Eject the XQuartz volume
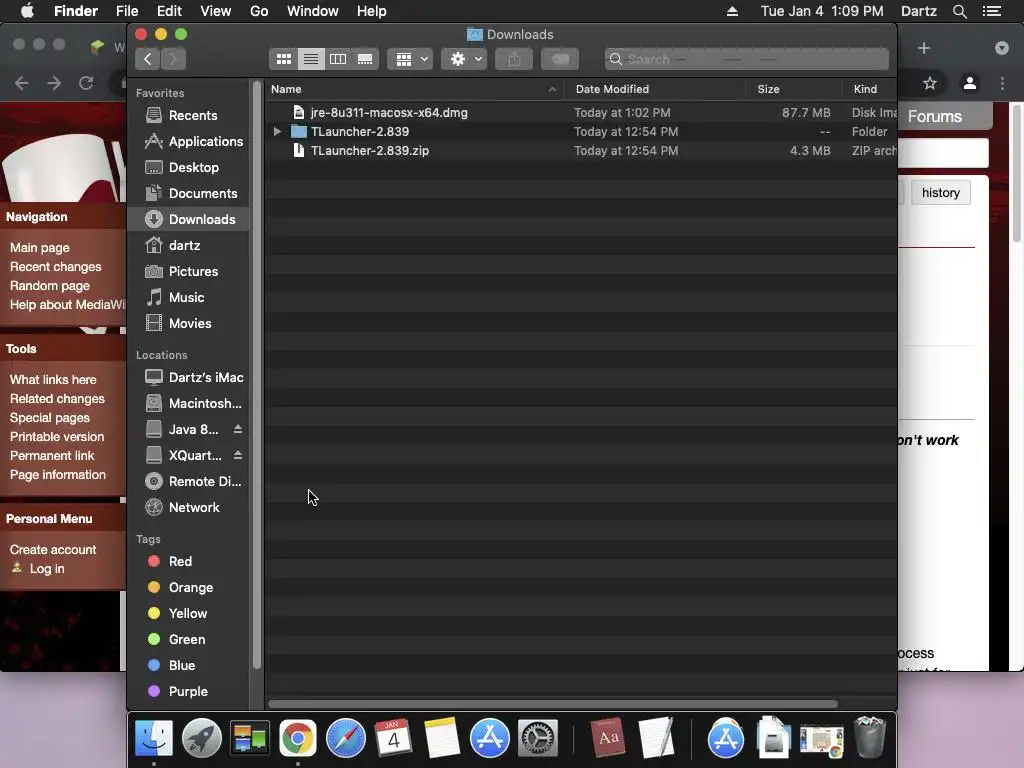Screen dimensions: 1024x768 (x=238, y=455)
